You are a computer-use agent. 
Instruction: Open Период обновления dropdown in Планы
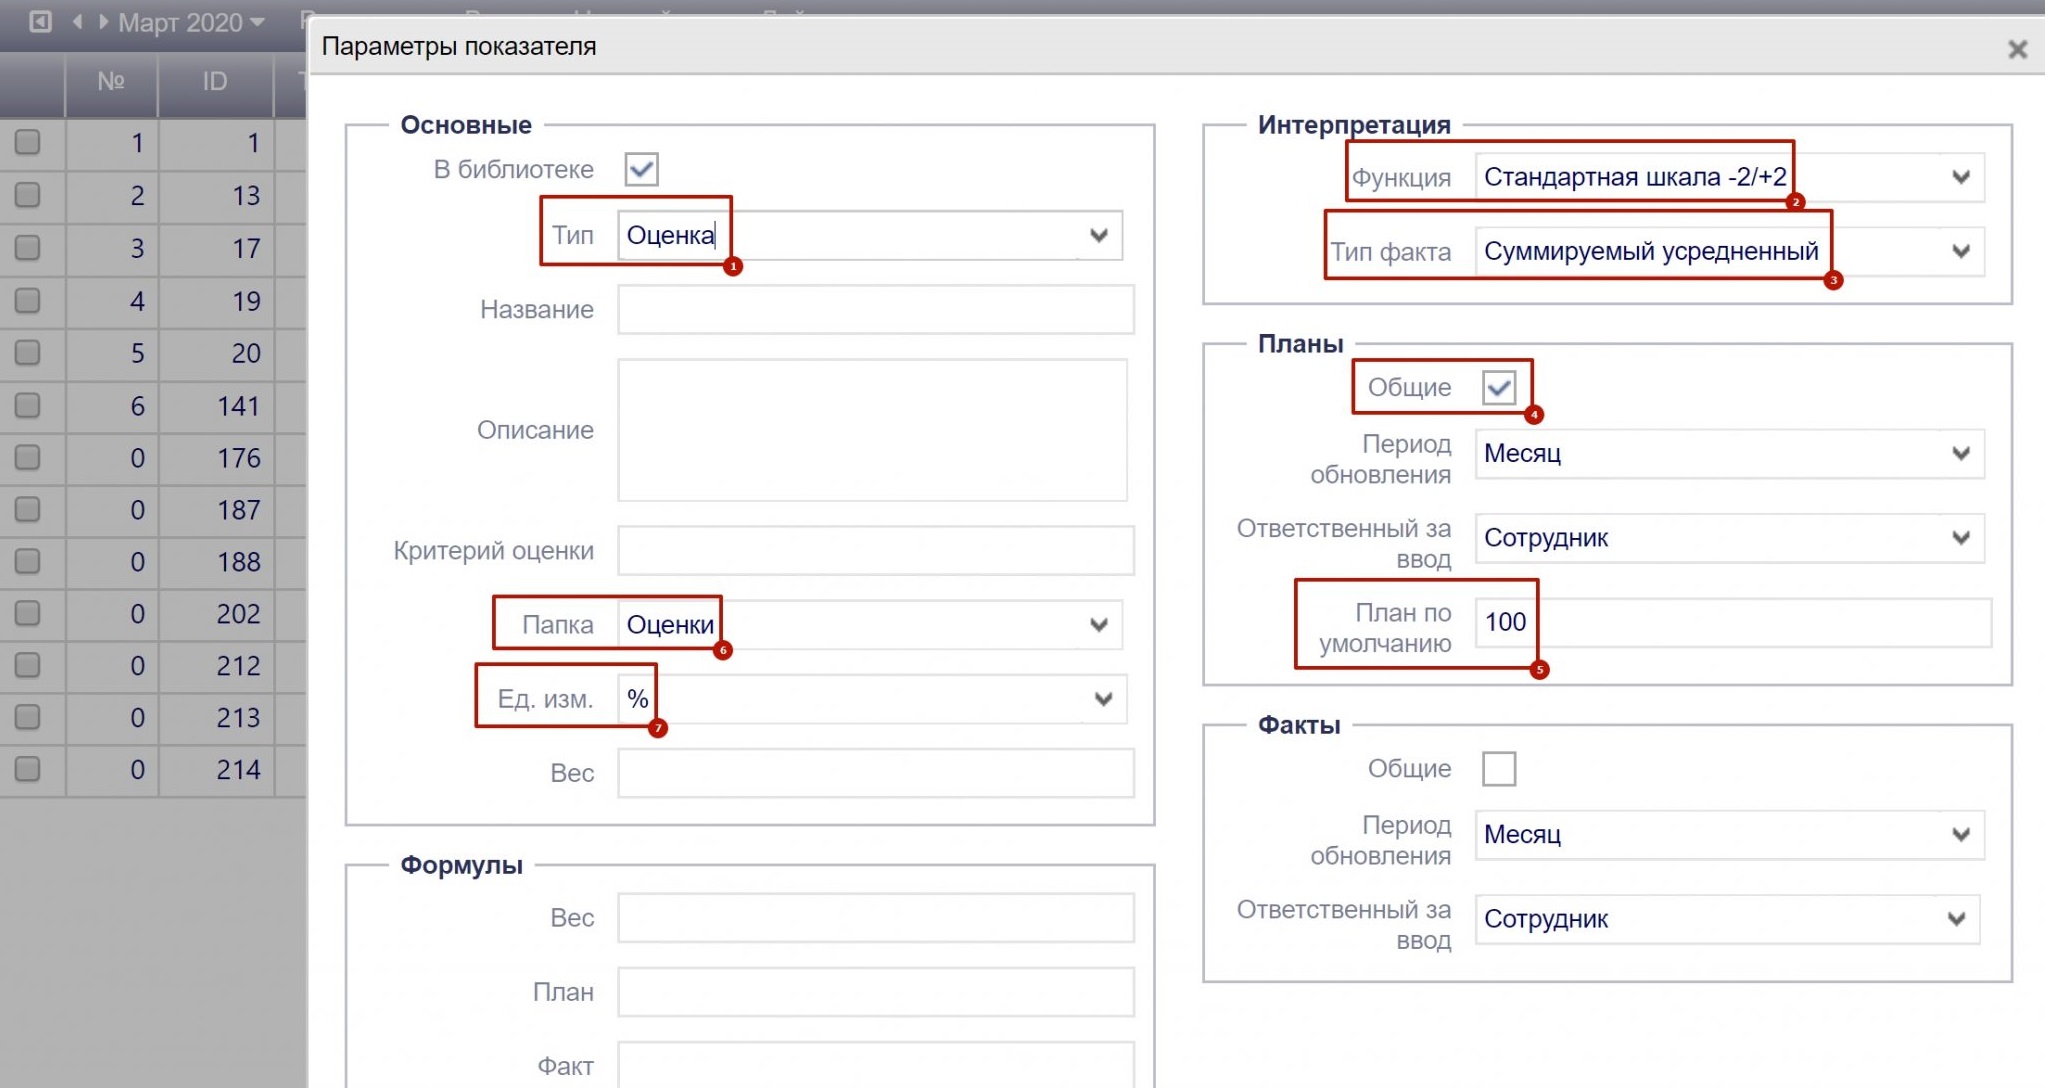(1960, 453)
